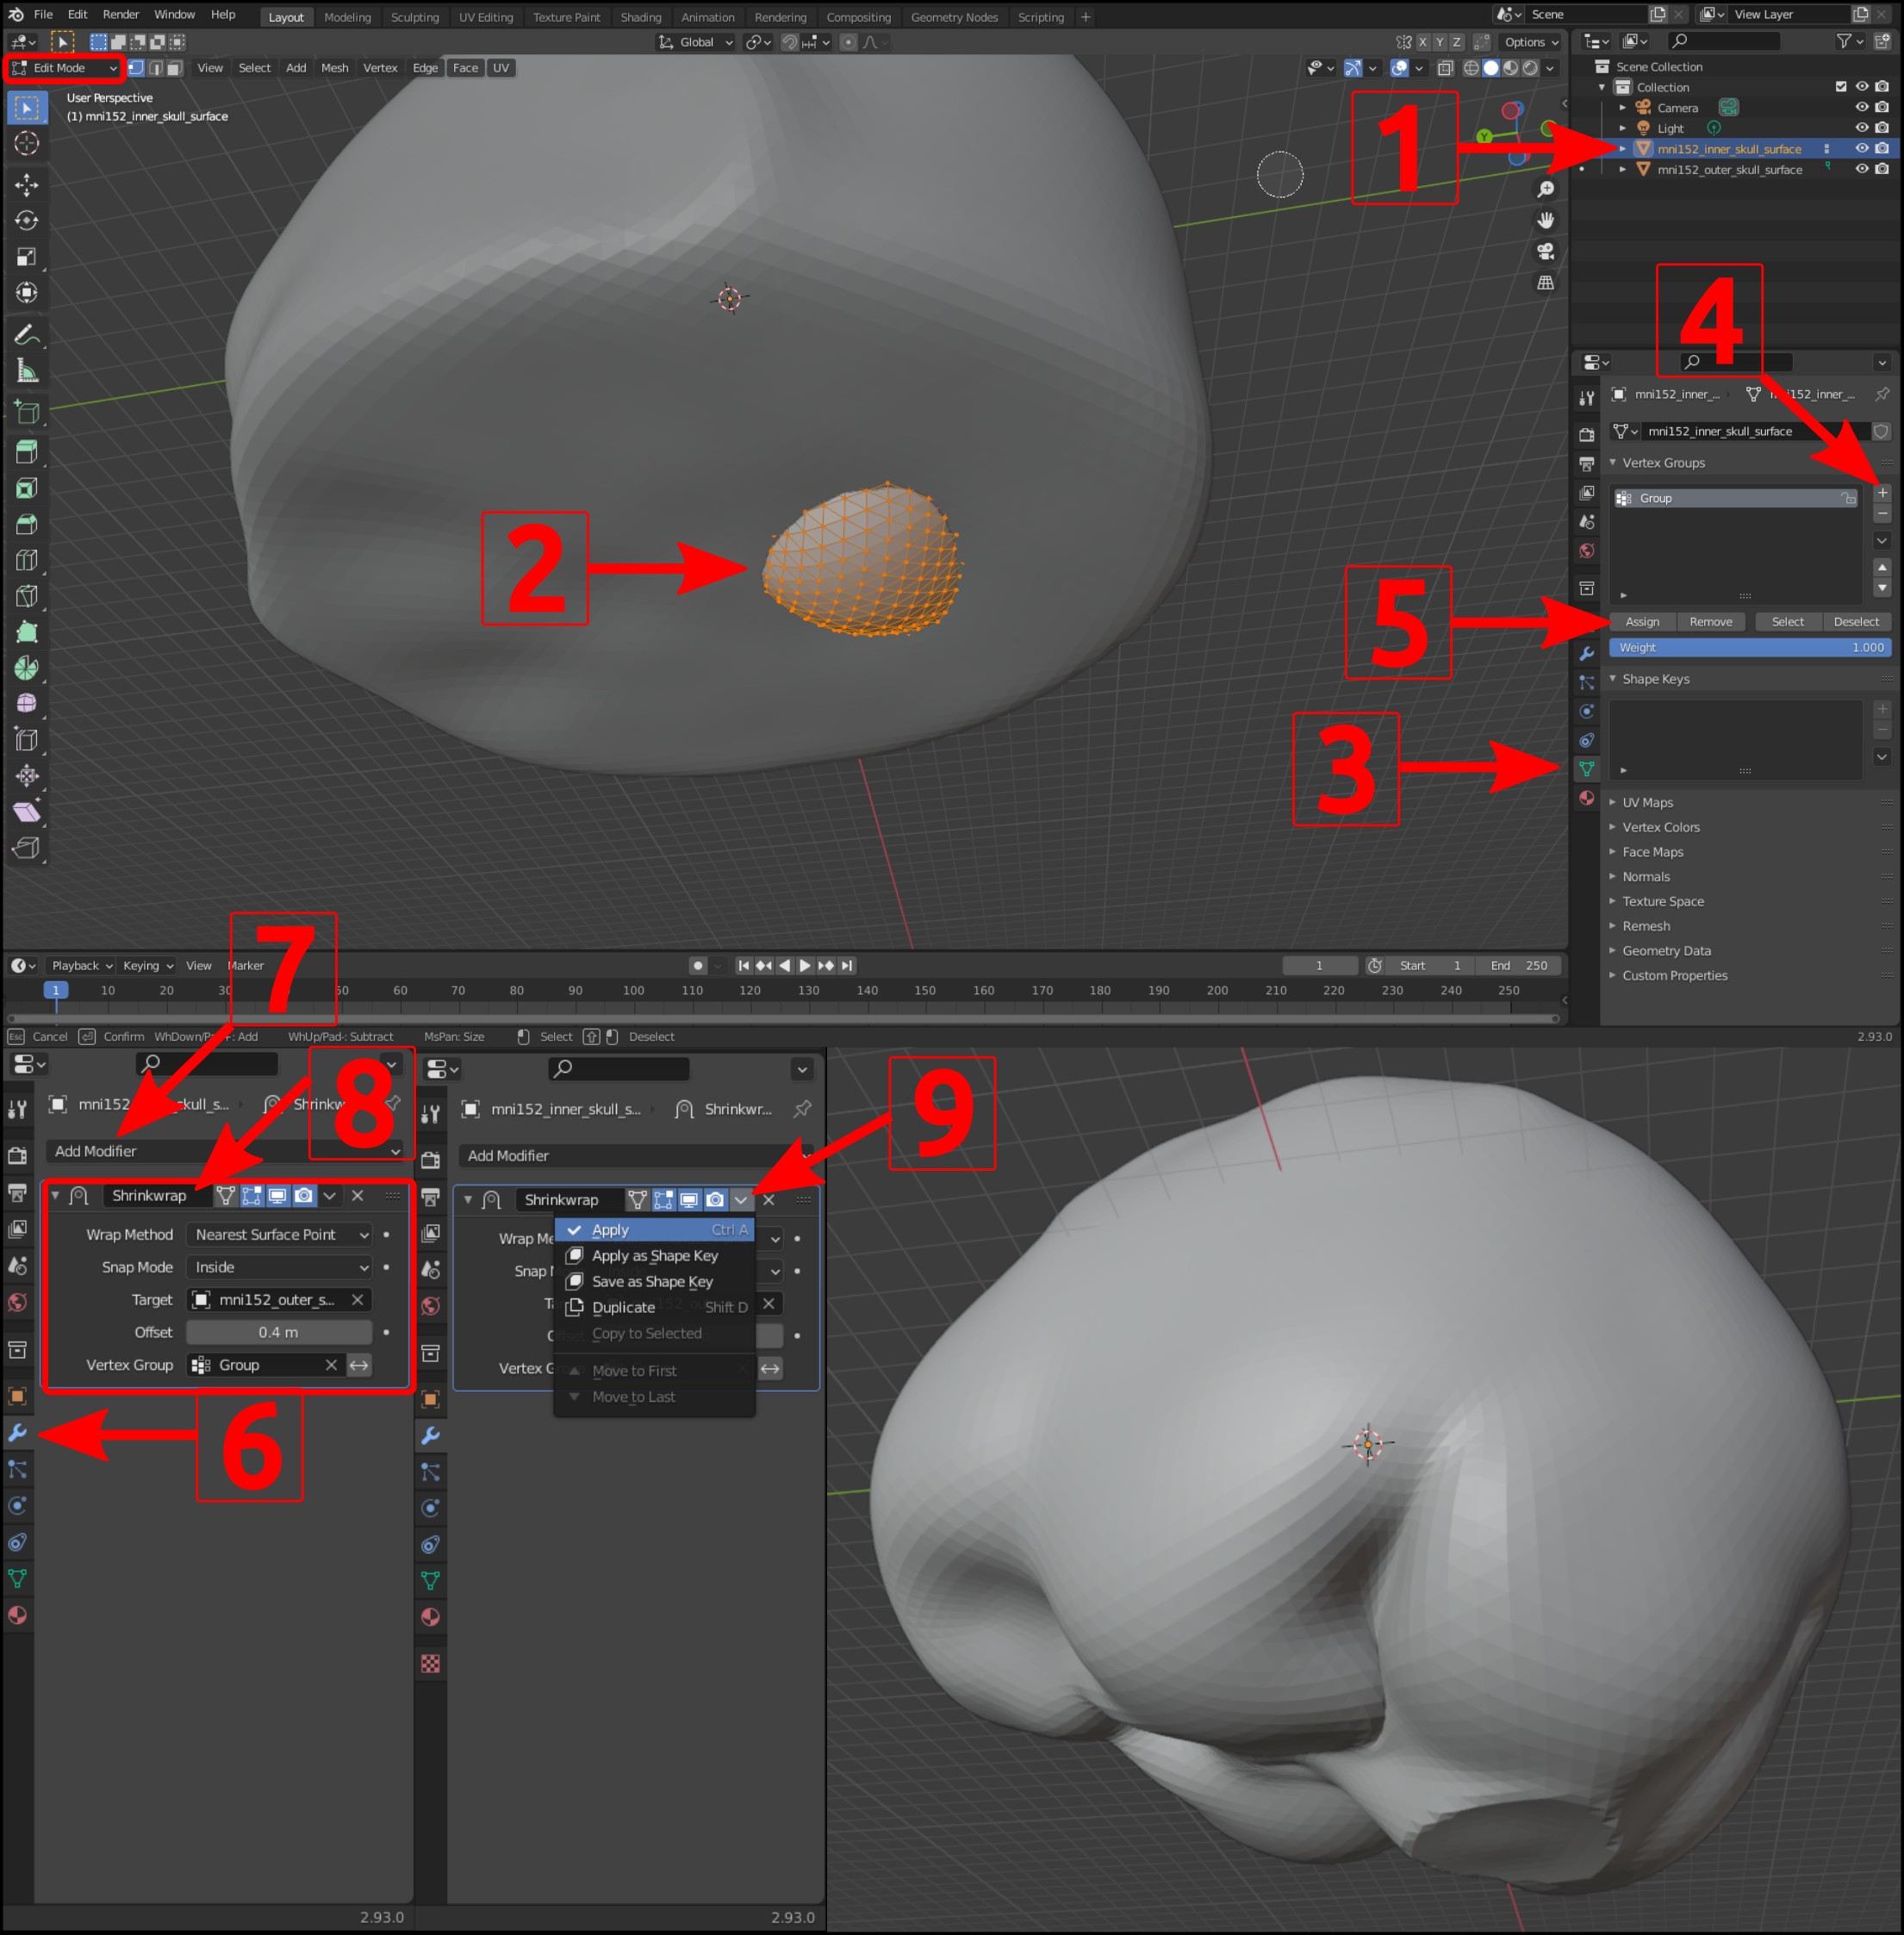
Task: Toggle Collection exclude checkbox in outliner
Action: pos(1840,87)
